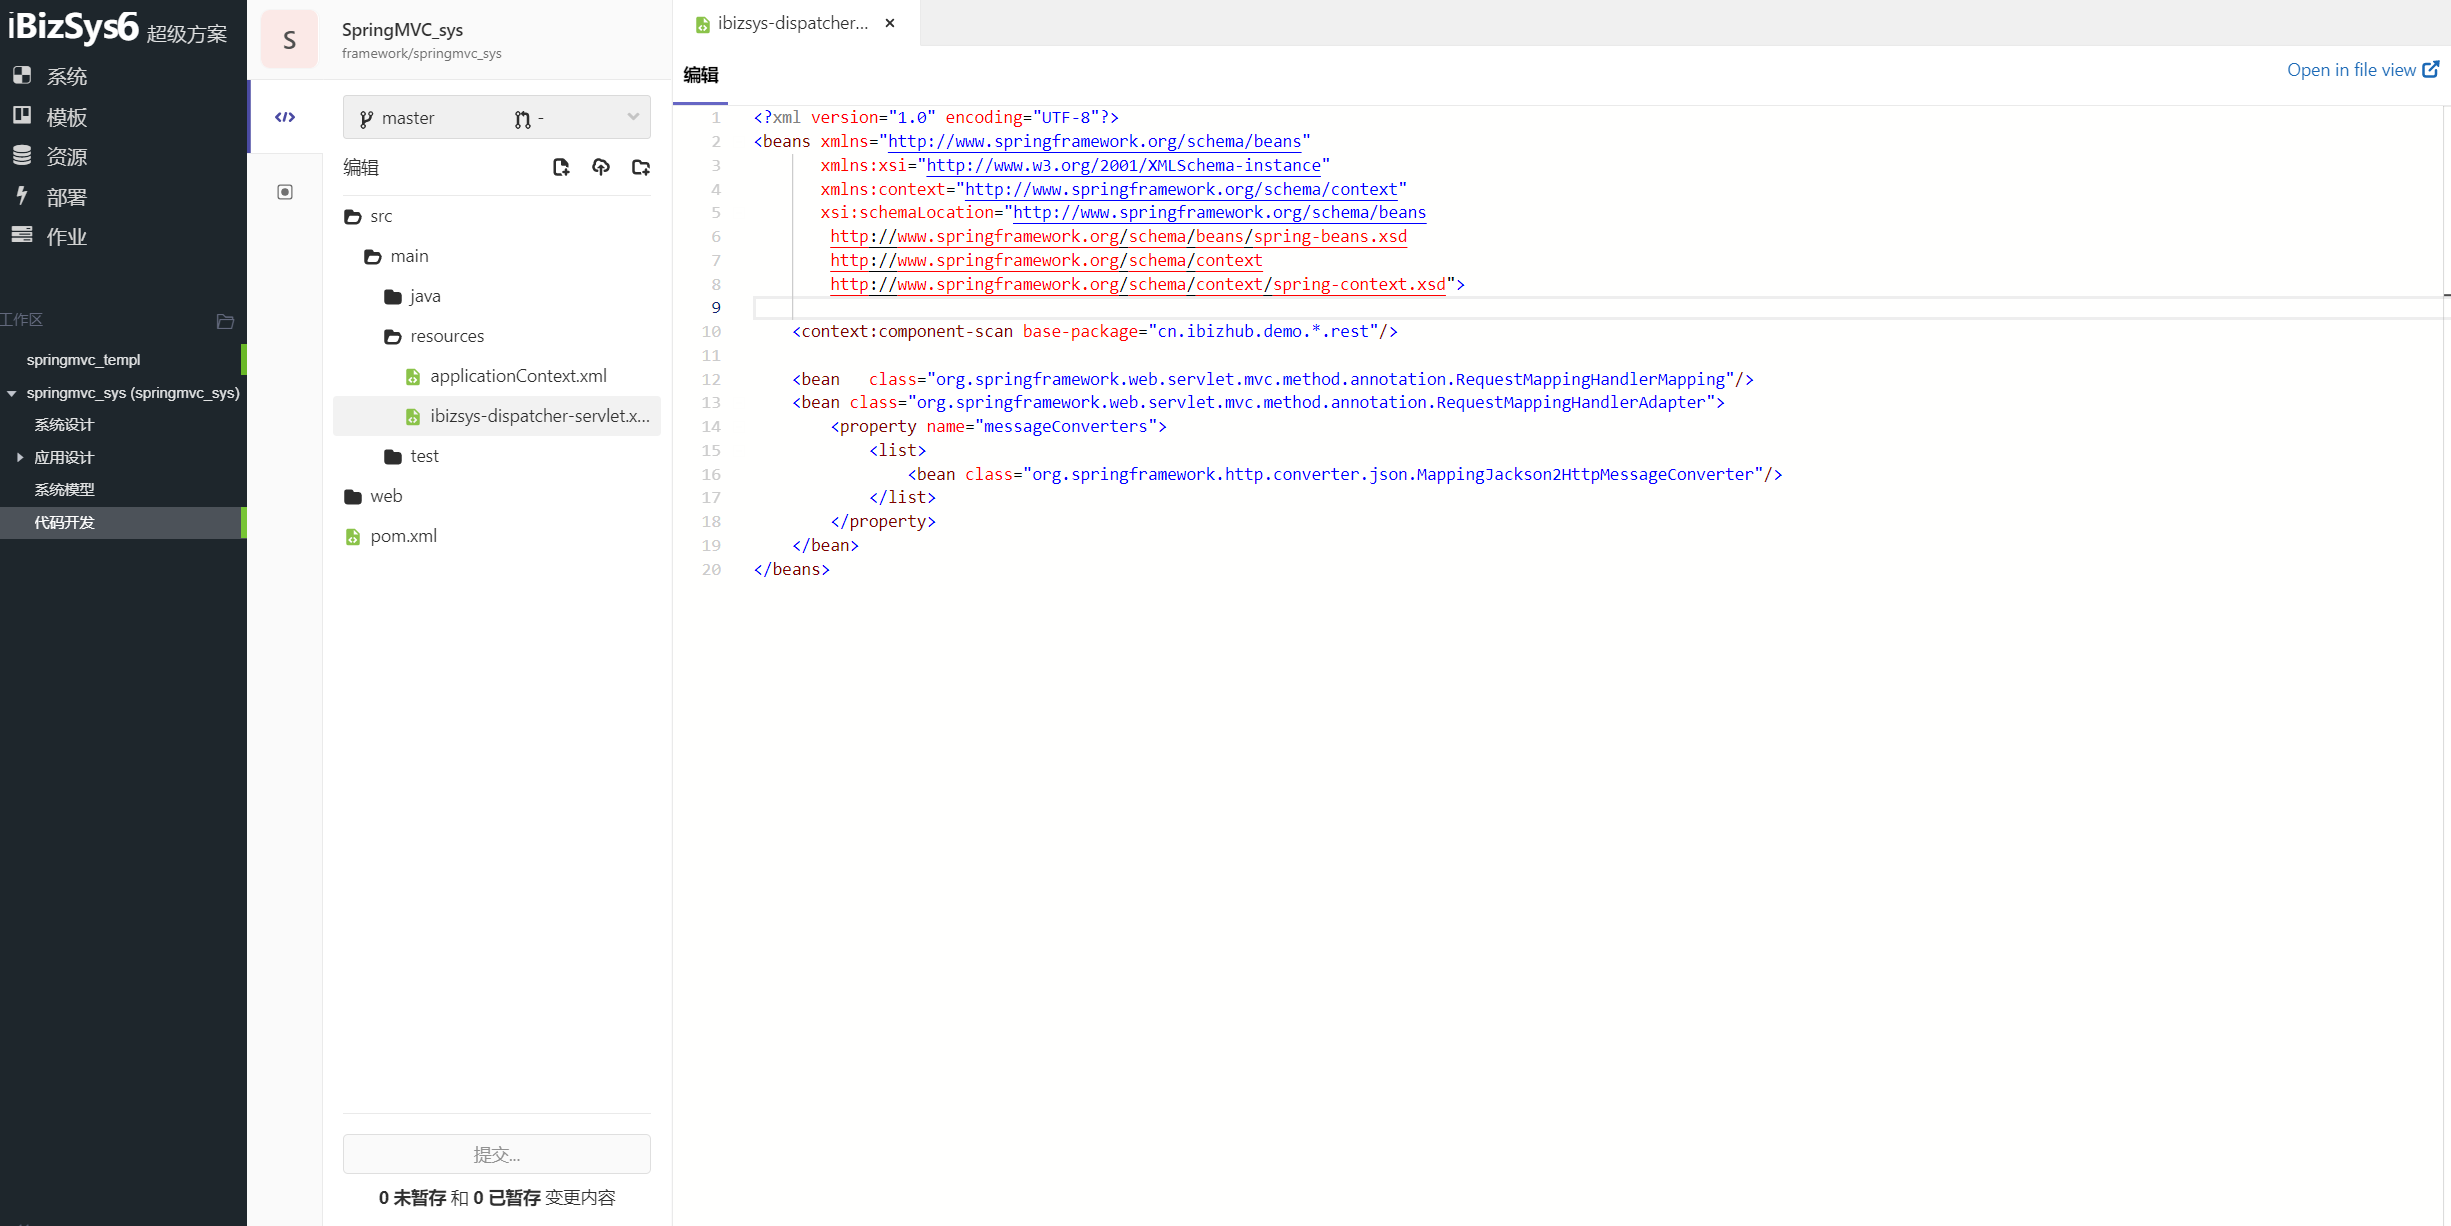The height and width of the screenshot is (1226, 2451).
Task: Select the springmvc_templ workspace
Action: click(x=83, y=360)
